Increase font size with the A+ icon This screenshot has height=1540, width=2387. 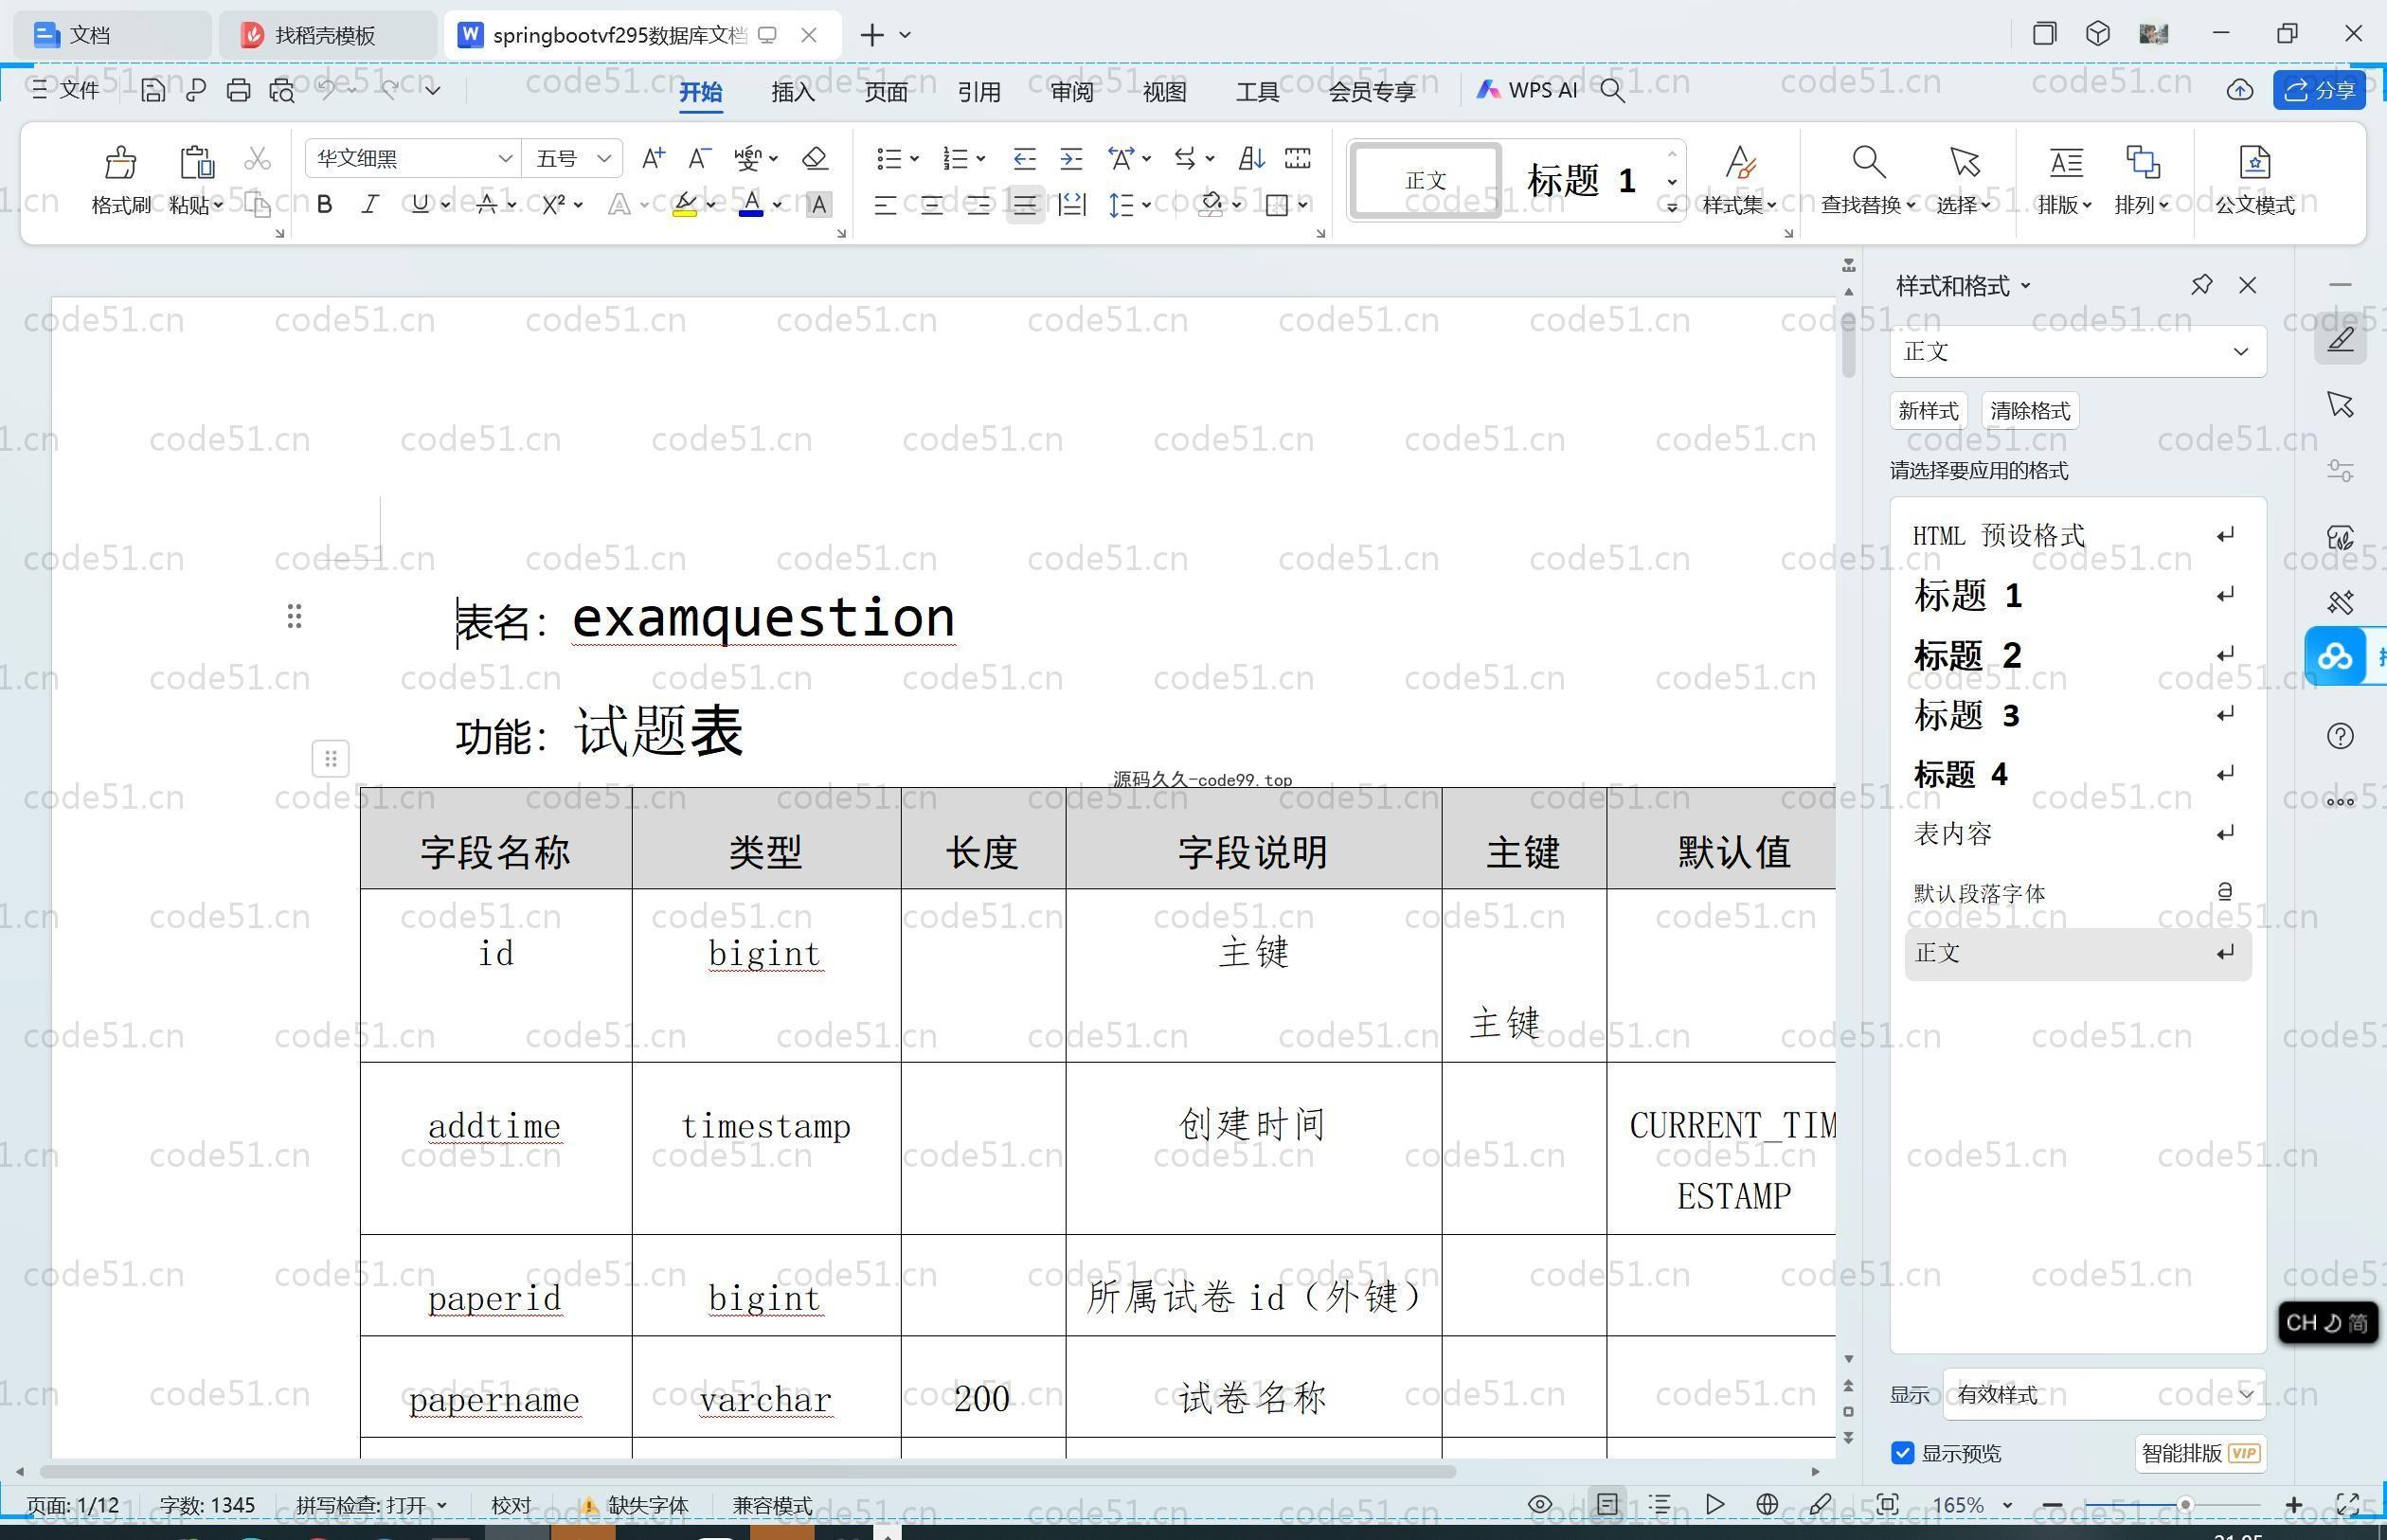point(653,158)
